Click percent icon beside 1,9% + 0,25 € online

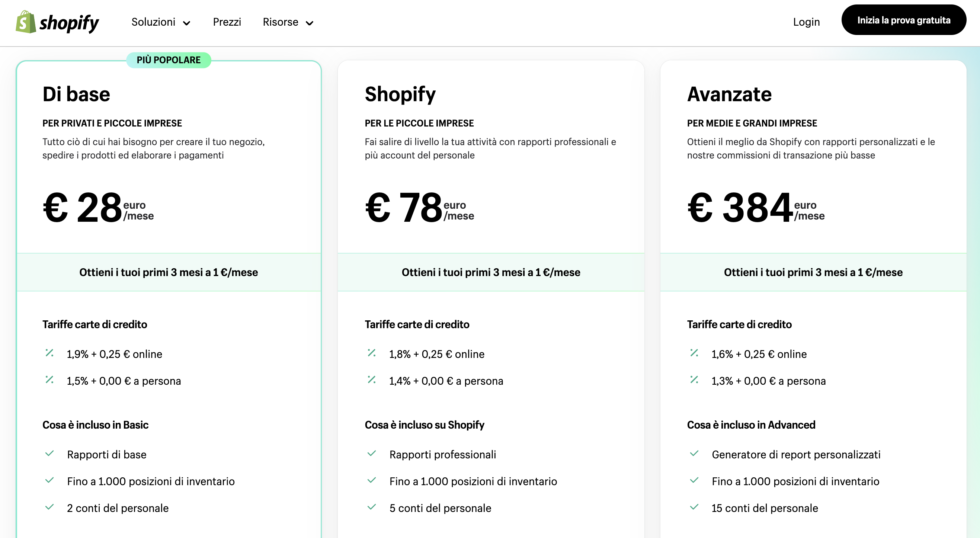pyautogui.click(x=49, y=353)
